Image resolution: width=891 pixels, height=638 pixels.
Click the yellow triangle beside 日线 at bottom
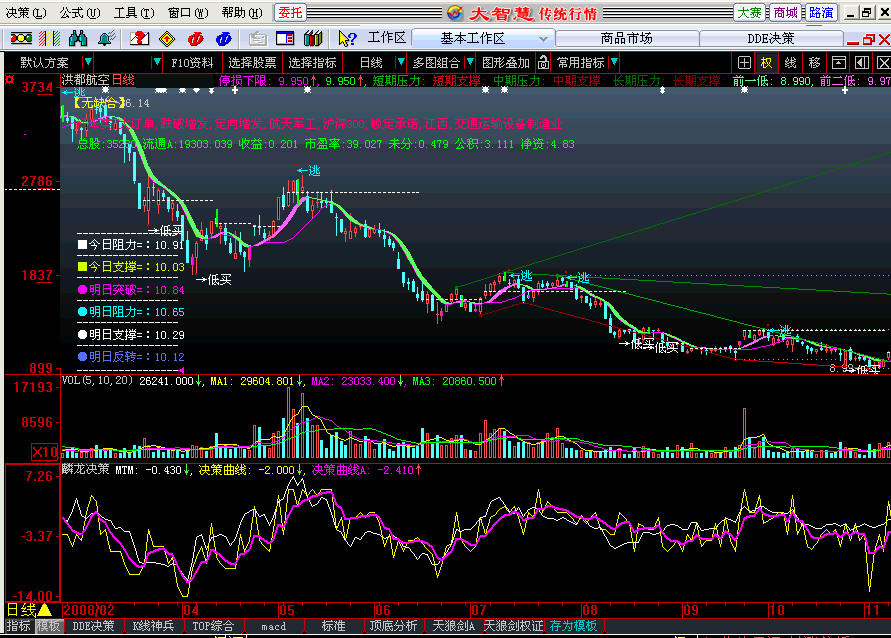point(44,610)
